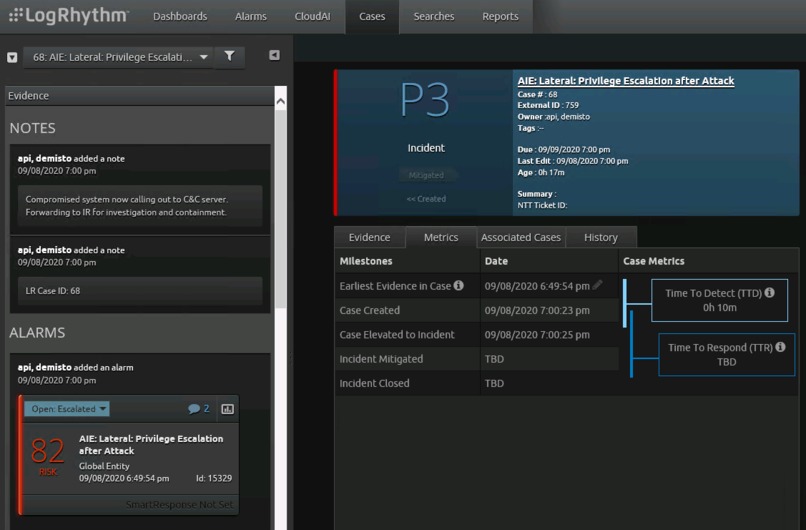Viewport: 806px width, 530px height.
Task: Switch to the Evidence tab
Action: tap(370, 237)
